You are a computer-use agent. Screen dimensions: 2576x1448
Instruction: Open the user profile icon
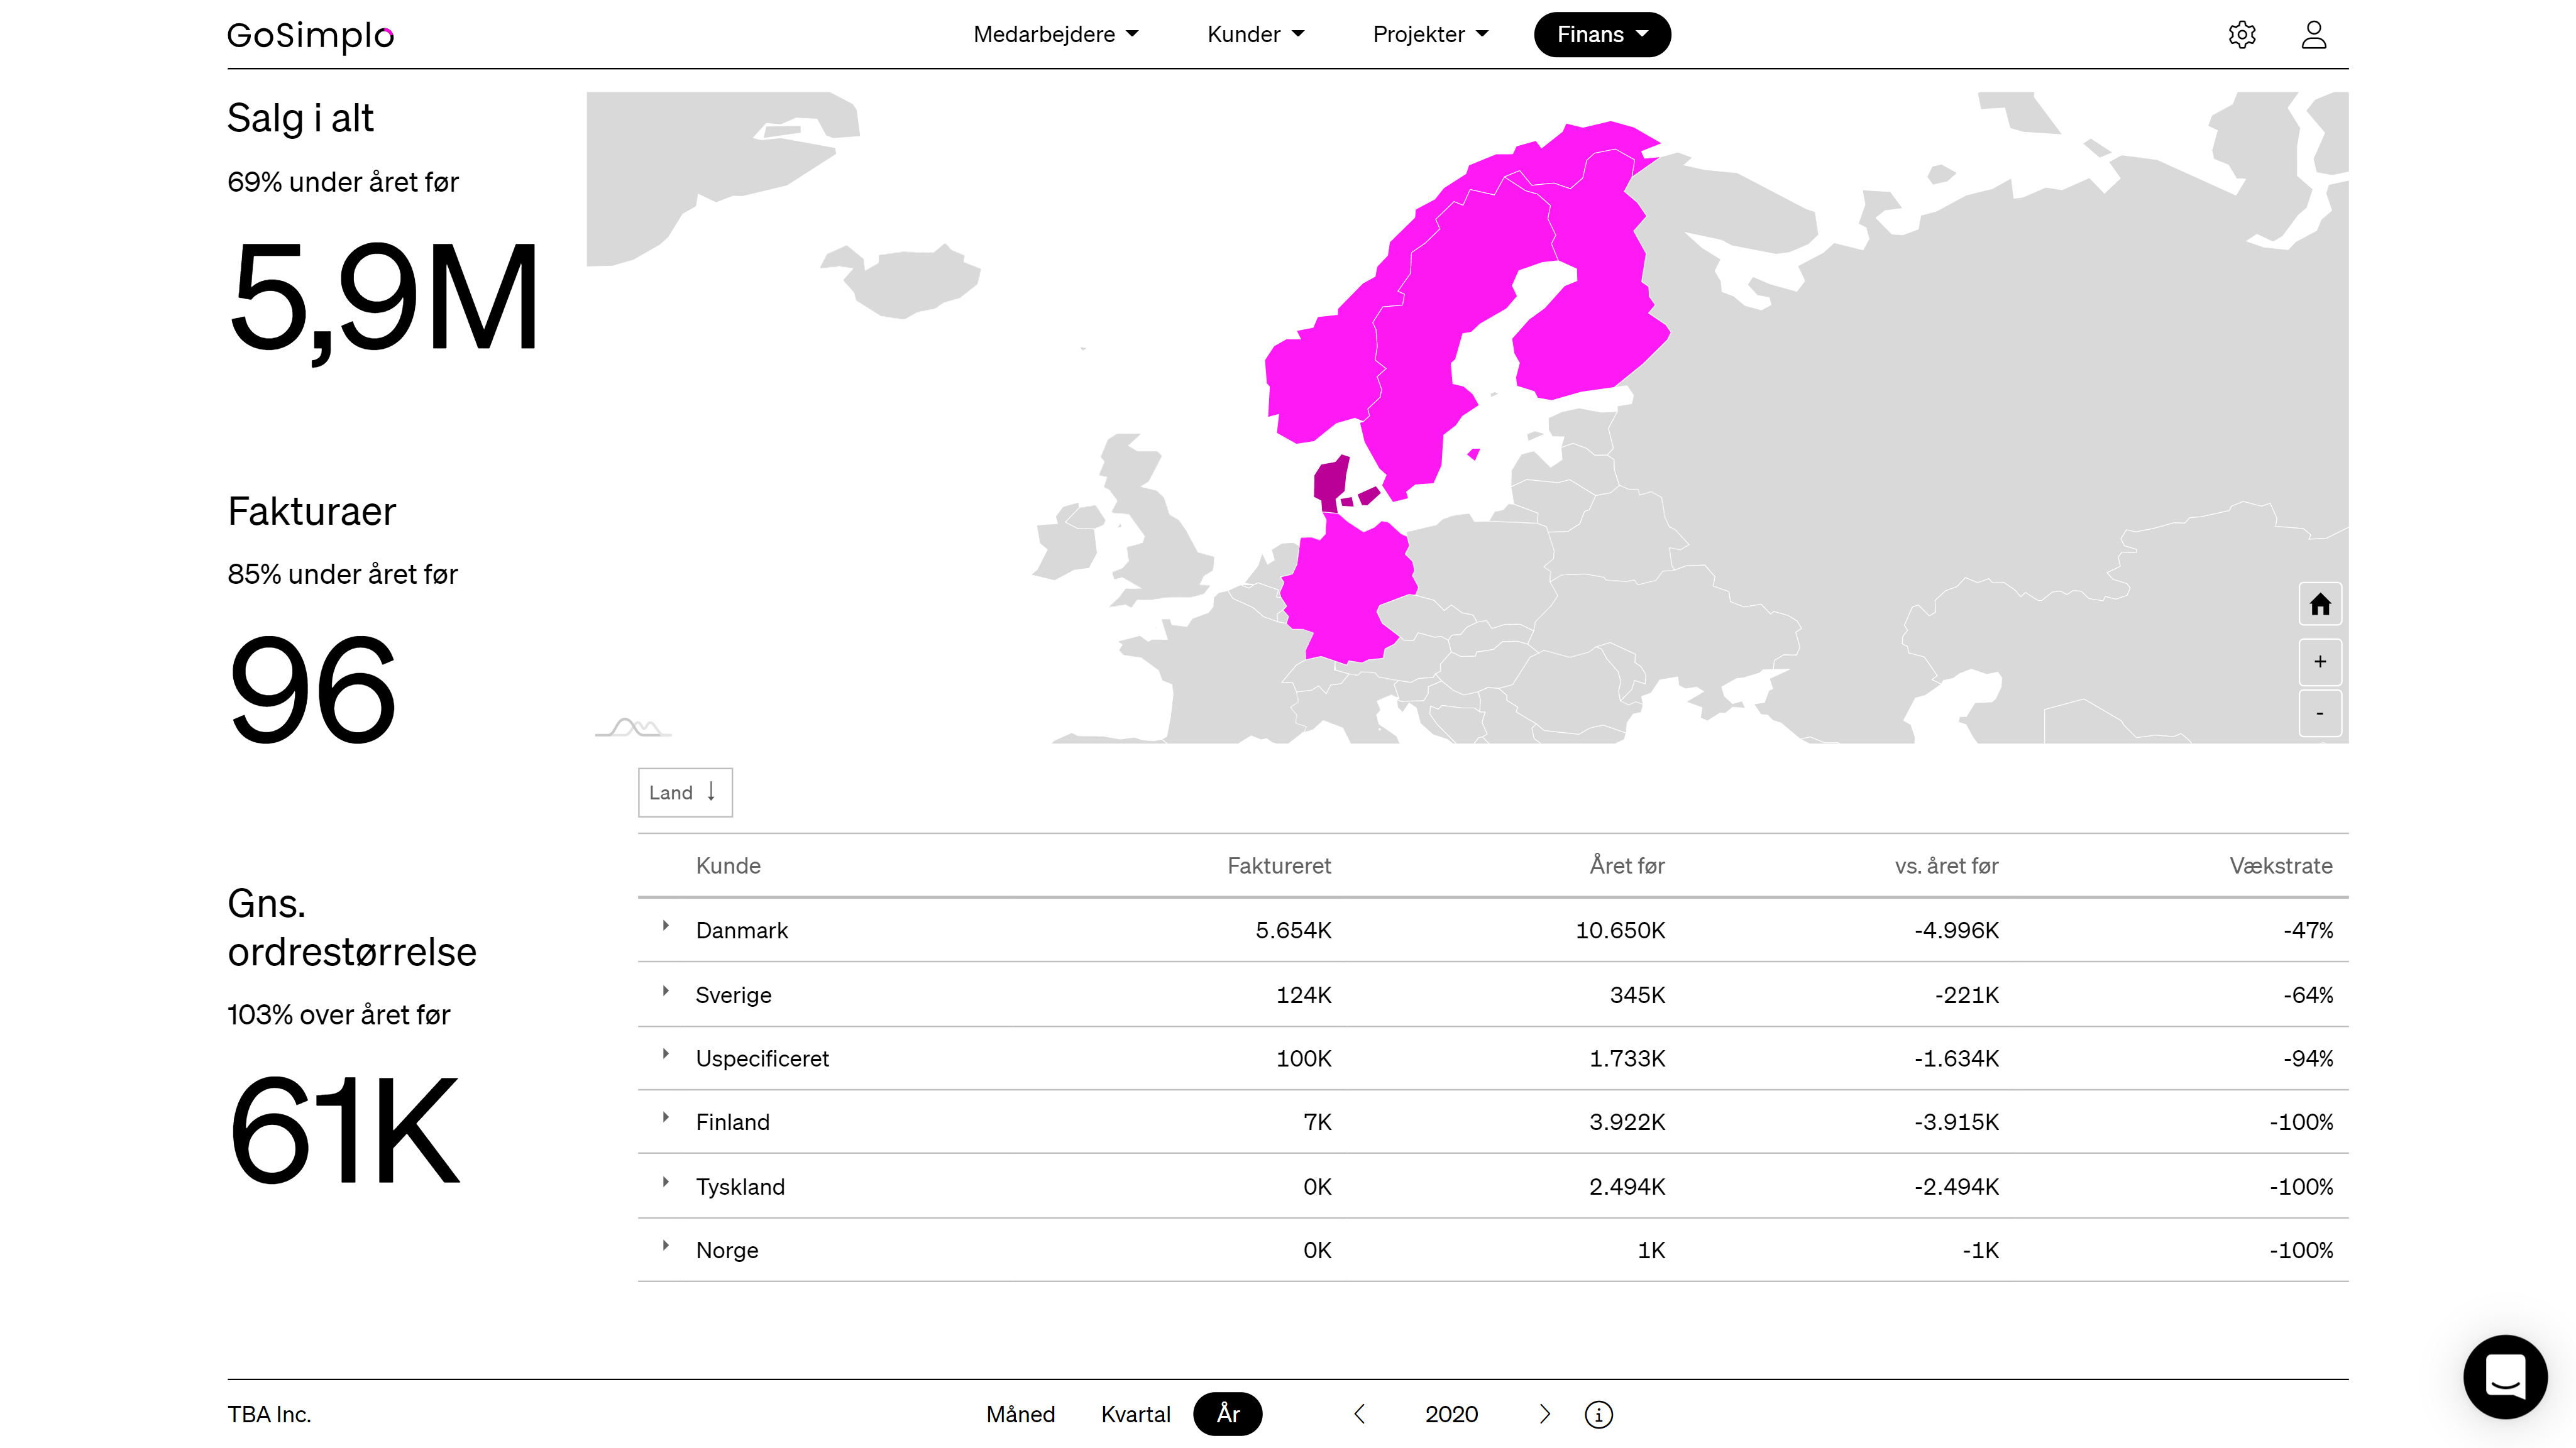click(x=2313, y=35)
